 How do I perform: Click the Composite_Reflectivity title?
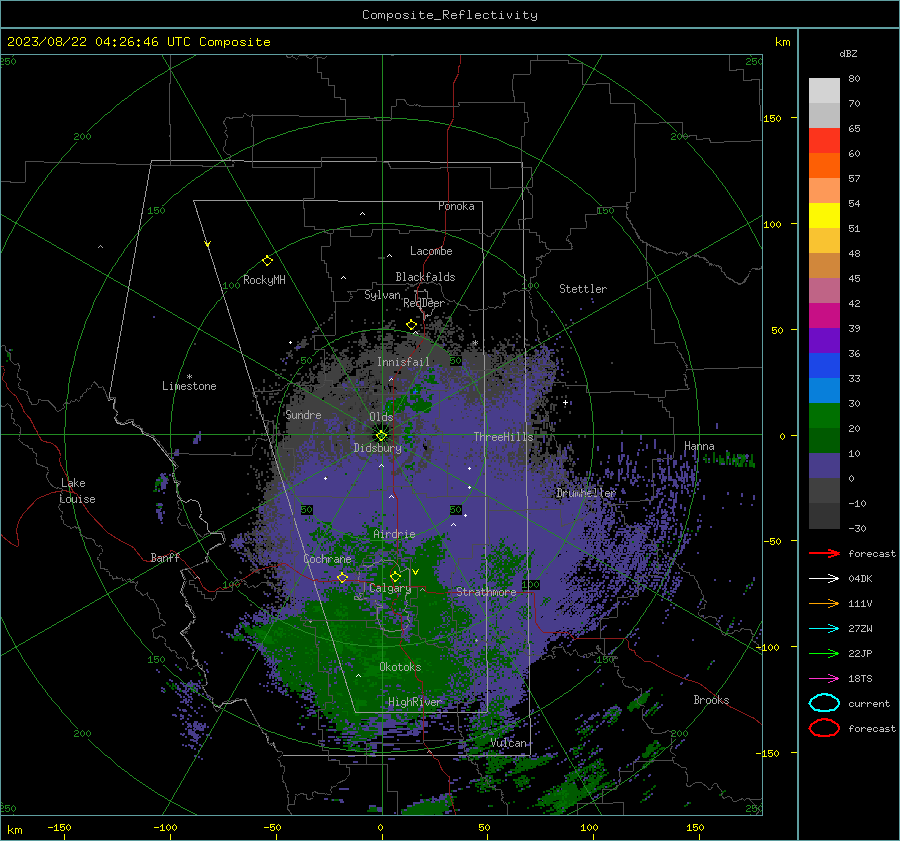pyautogui.click(x=450, y=15)
